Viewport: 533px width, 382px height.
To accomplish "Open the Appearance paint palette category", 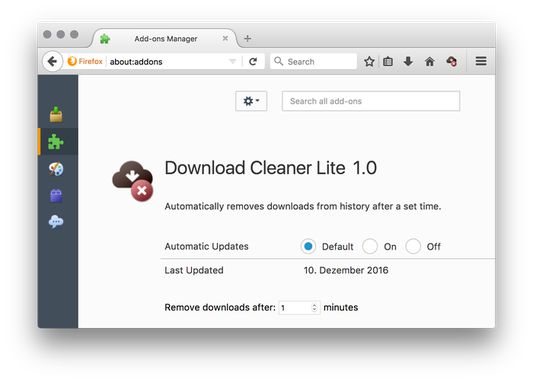I will click(x=56, y=169).
